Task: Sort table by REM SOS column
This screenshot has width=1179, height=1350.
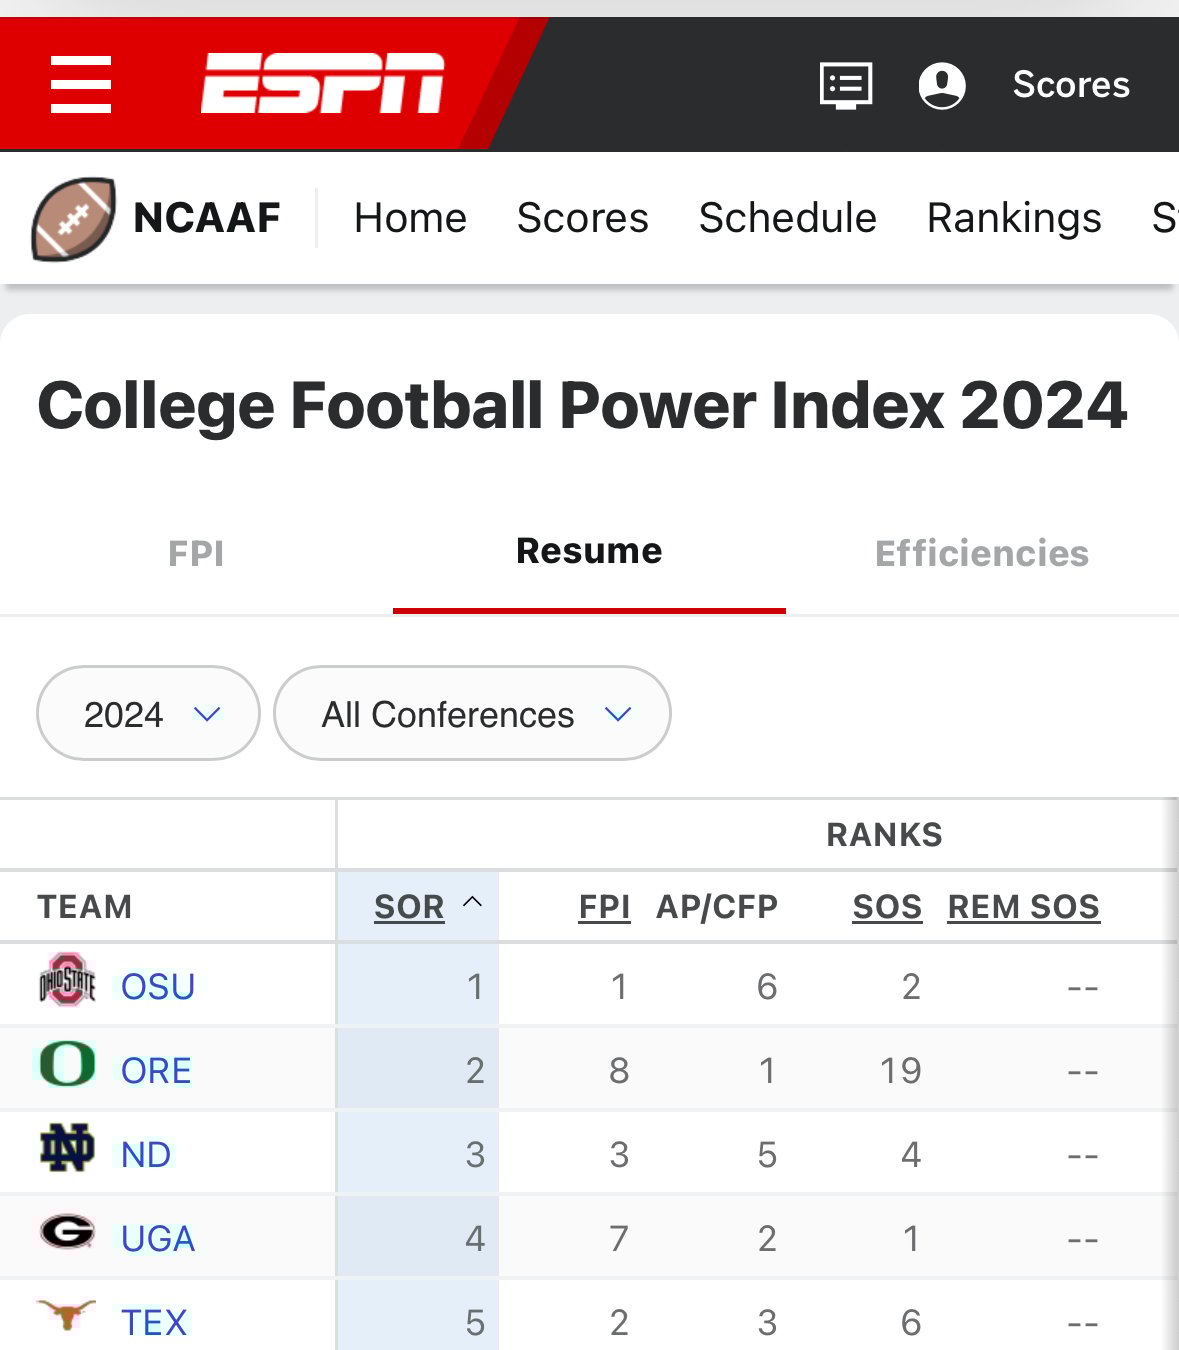Action: click(1023, 907)
